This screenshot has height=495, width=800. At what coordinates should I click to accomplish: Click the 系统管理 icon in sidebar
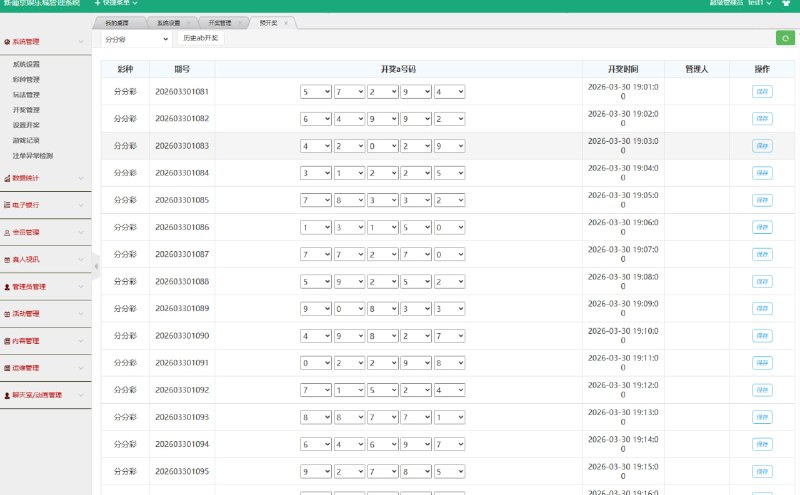7,42
